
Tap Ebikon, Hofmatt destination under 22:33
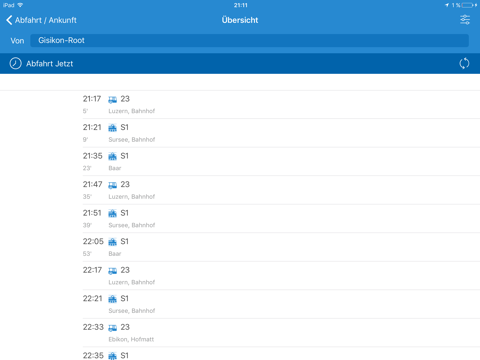pos(131,339)
